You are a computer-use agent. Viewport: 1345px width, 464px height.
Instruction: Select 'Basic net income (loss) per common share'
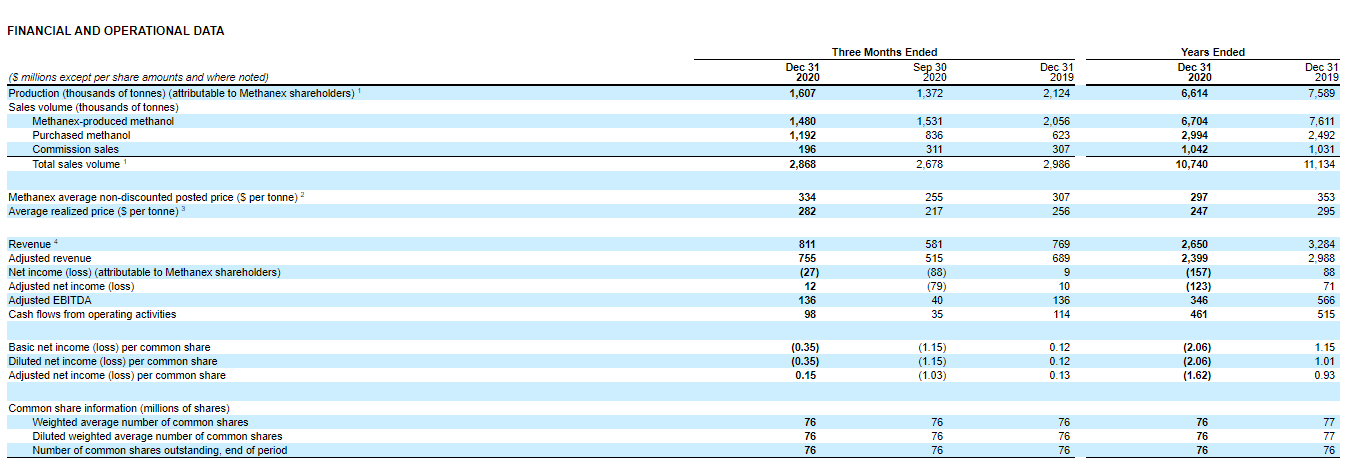(109, 347)
